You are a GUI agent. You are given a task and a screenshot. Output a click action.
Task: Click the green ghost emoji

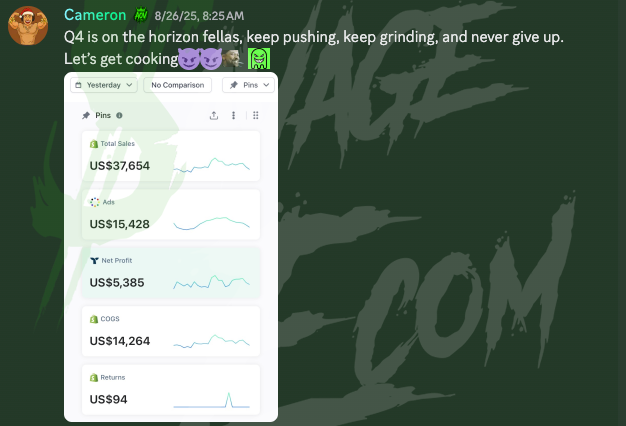coord(258,60)
